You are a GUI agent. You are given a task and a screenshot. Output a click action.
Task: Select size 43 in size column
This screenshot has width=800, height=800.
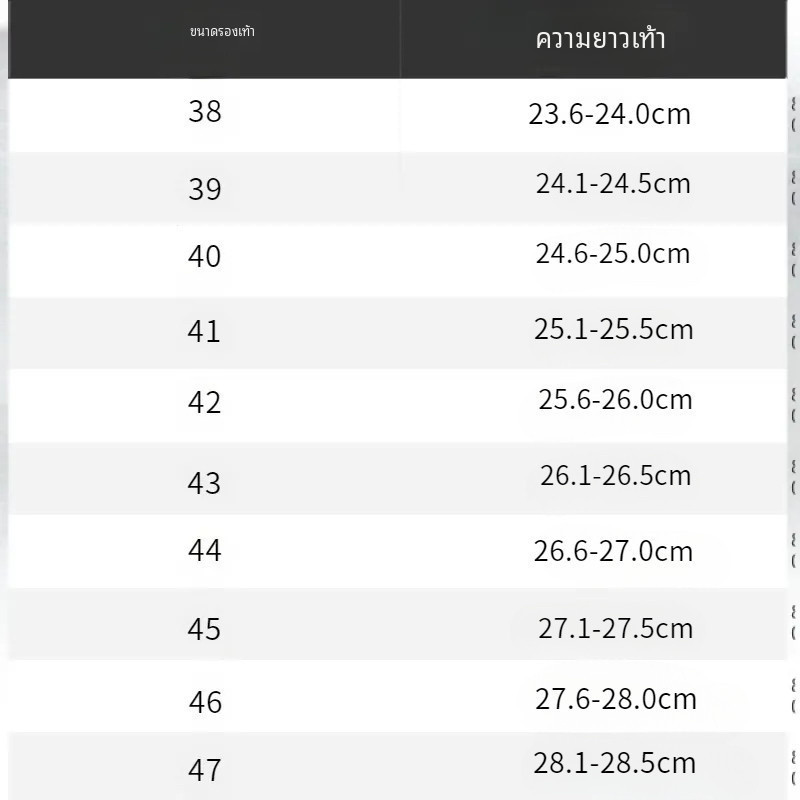(204, 483)
